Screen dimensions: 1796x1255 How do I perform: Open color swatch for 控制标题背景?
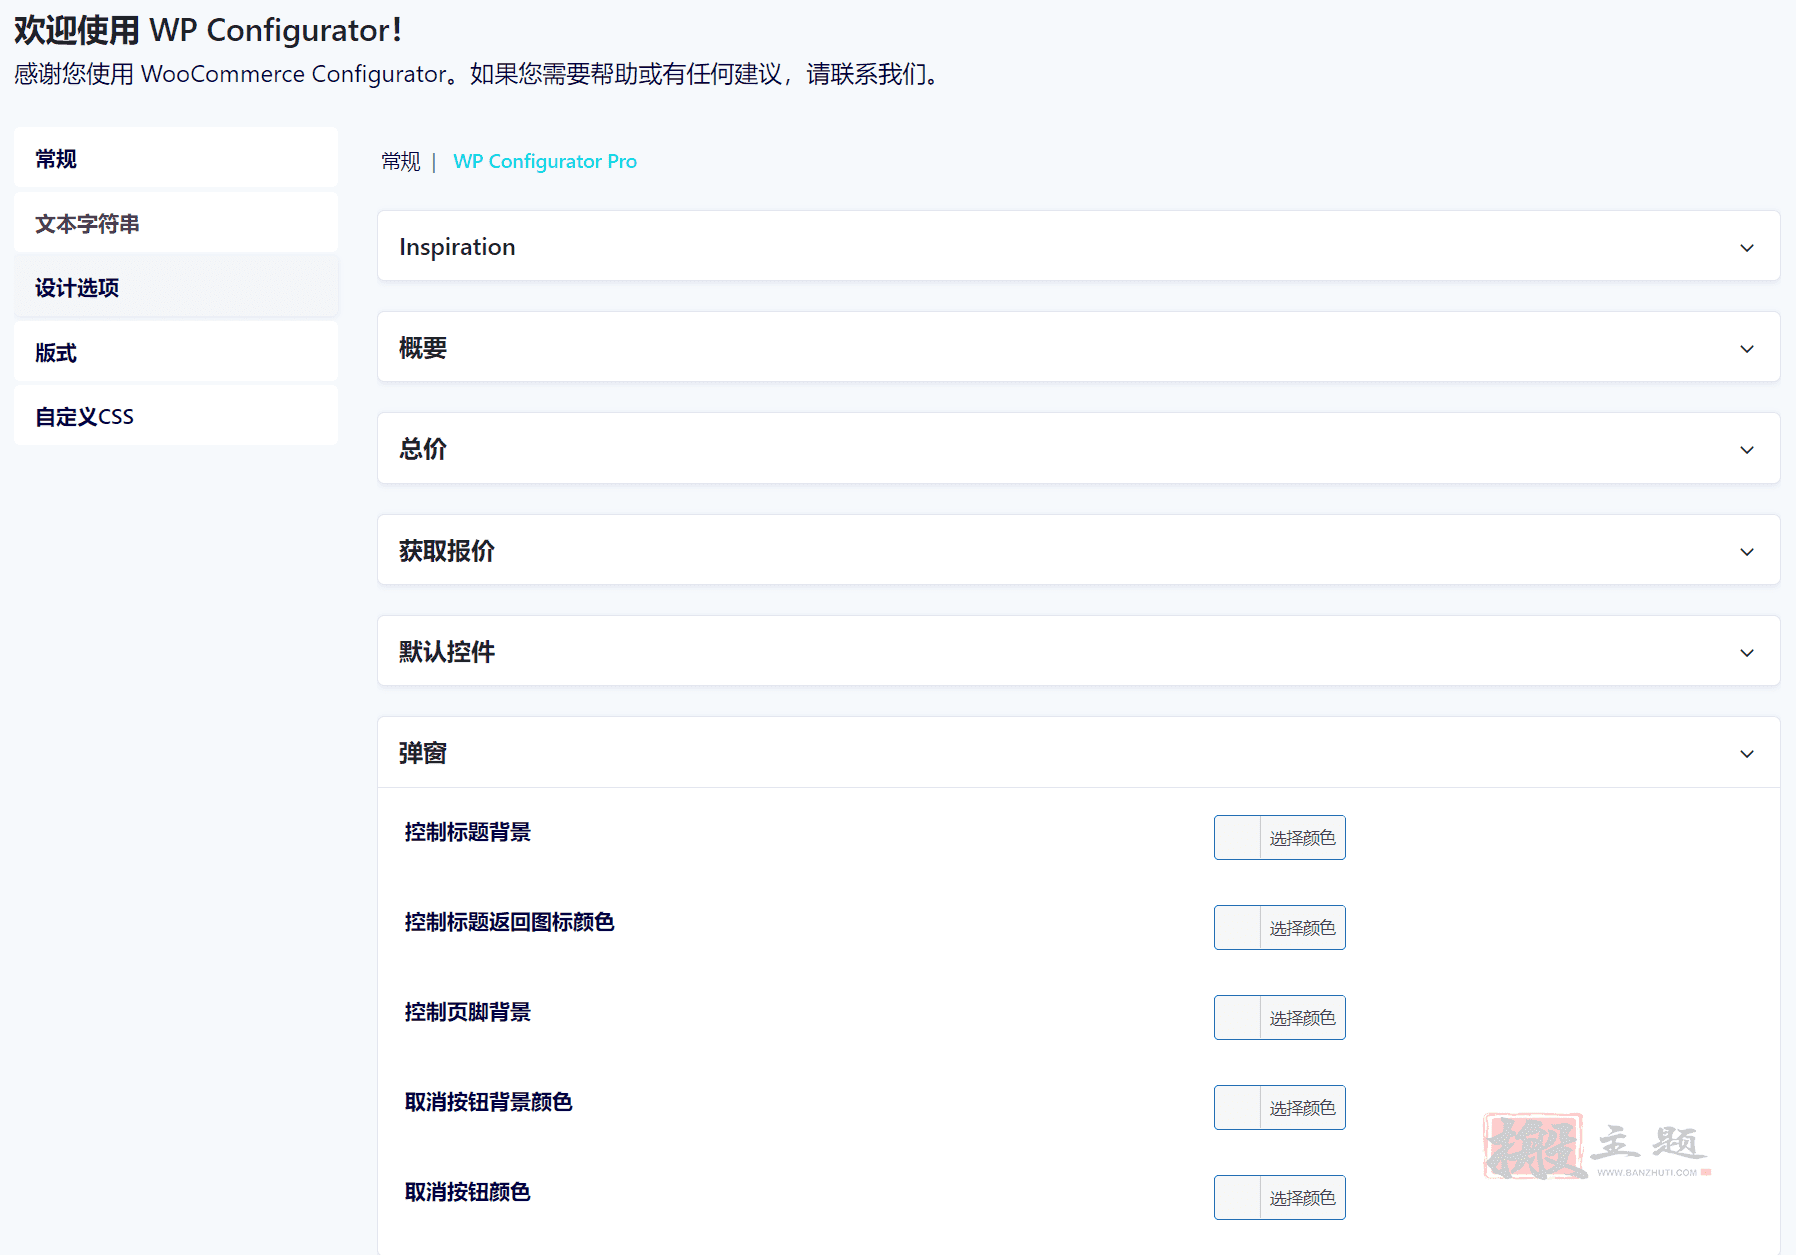coord(1237,837)
